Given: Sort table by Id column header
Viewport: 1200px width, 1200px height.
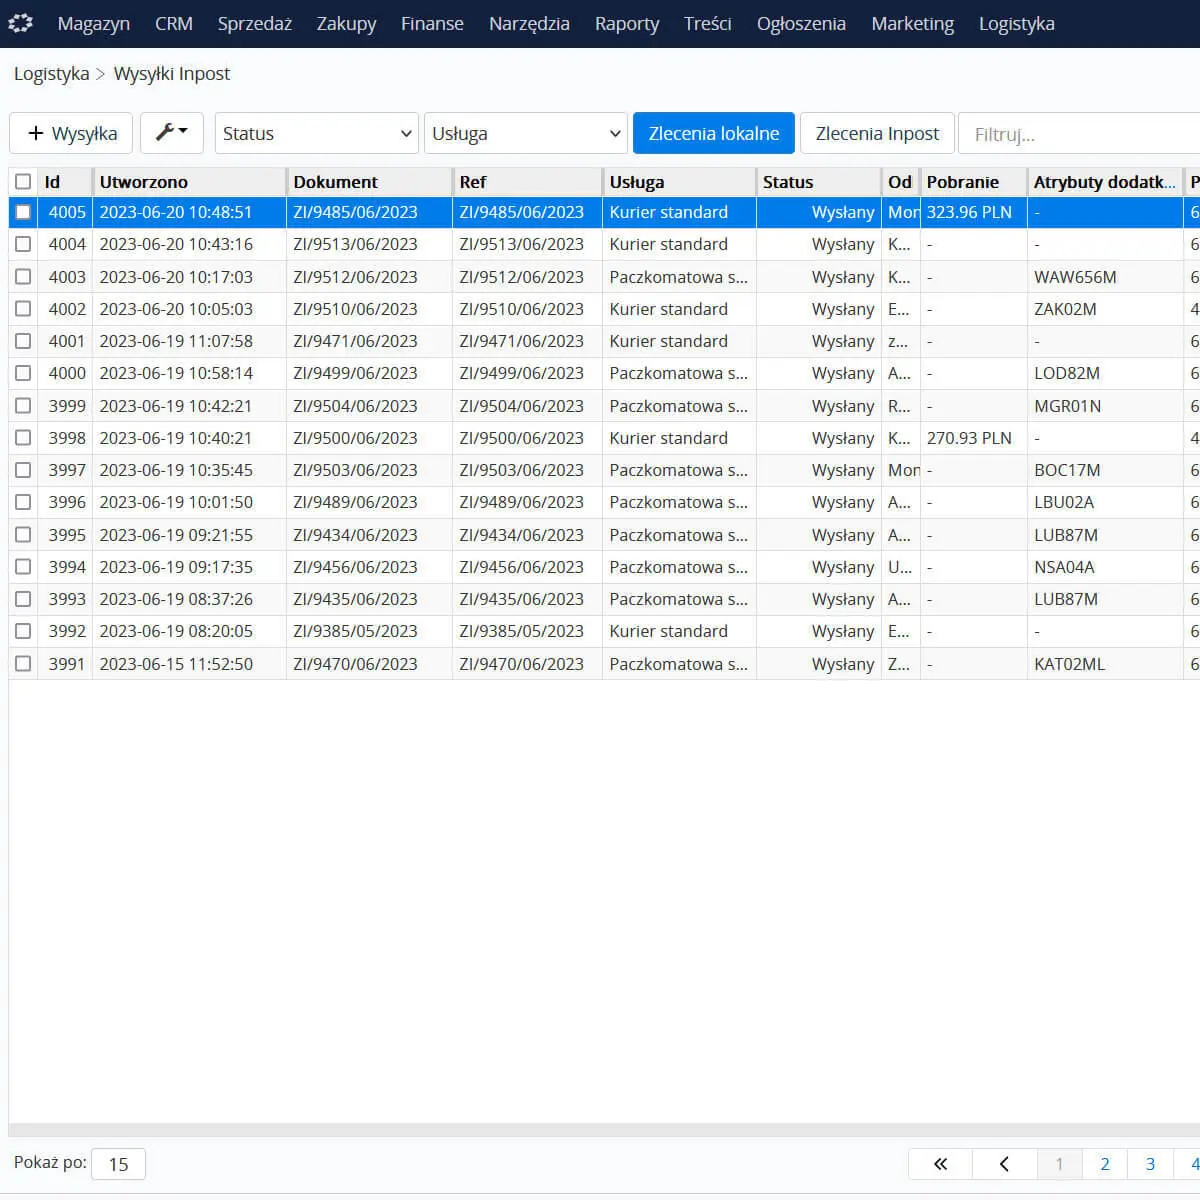Looking at the screenshot, I should 65,182.
